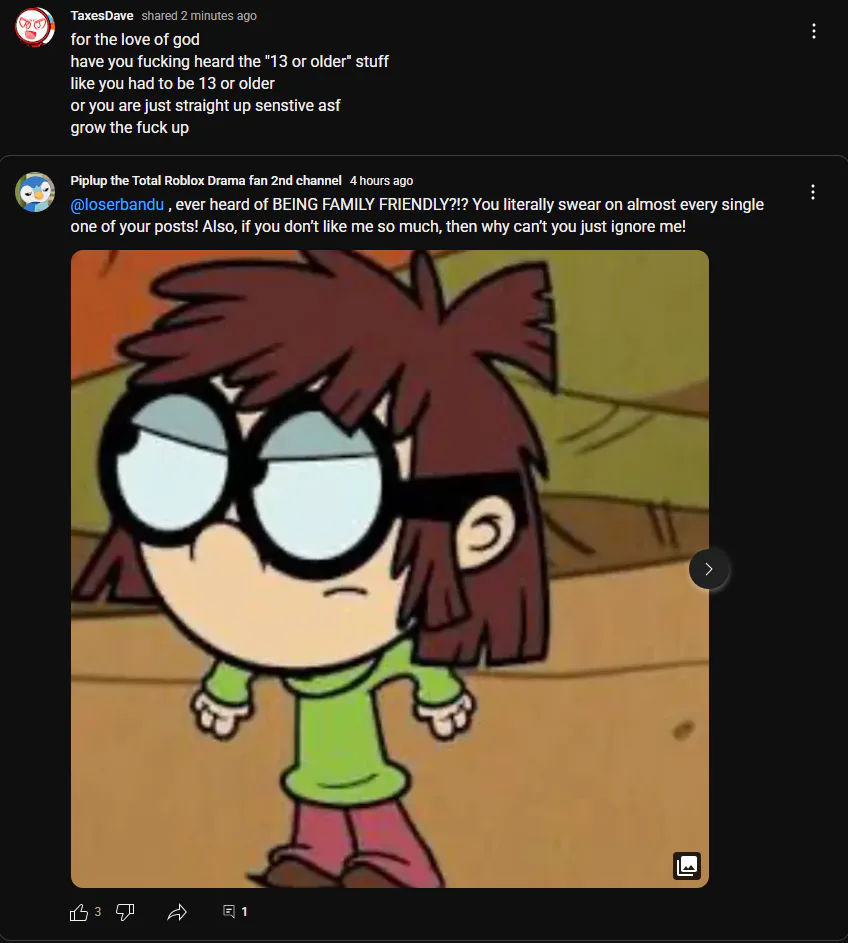Viewport: 848px width, 943px height.
Task: Click the 'BEING FAMILY FRIENDLY' post text
Action: tap(370, 204)
